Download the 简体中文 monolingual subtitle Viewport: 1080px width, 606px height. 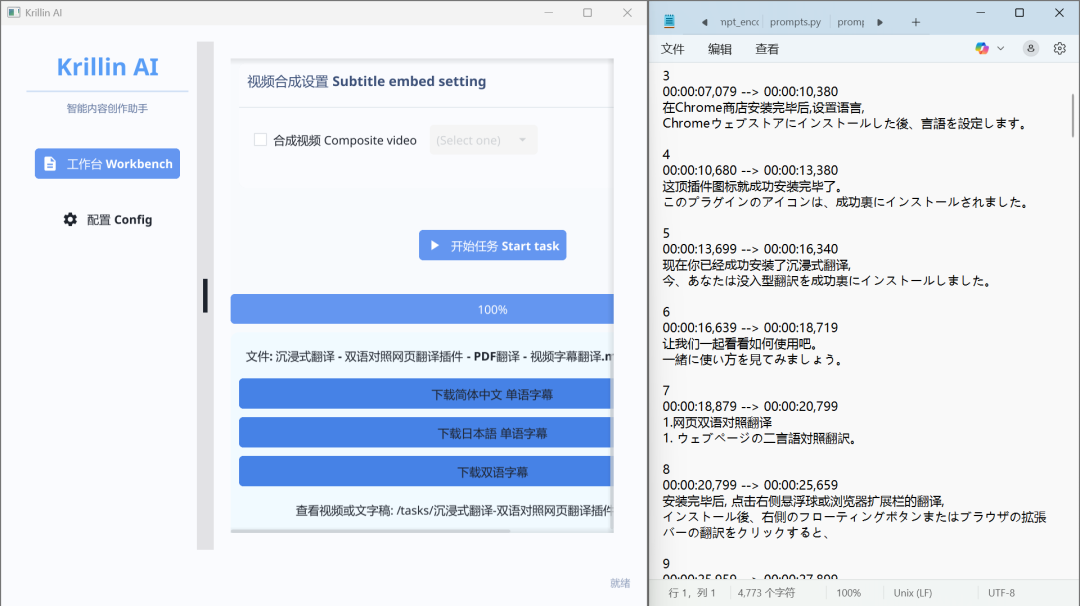(x=425, y=394)
